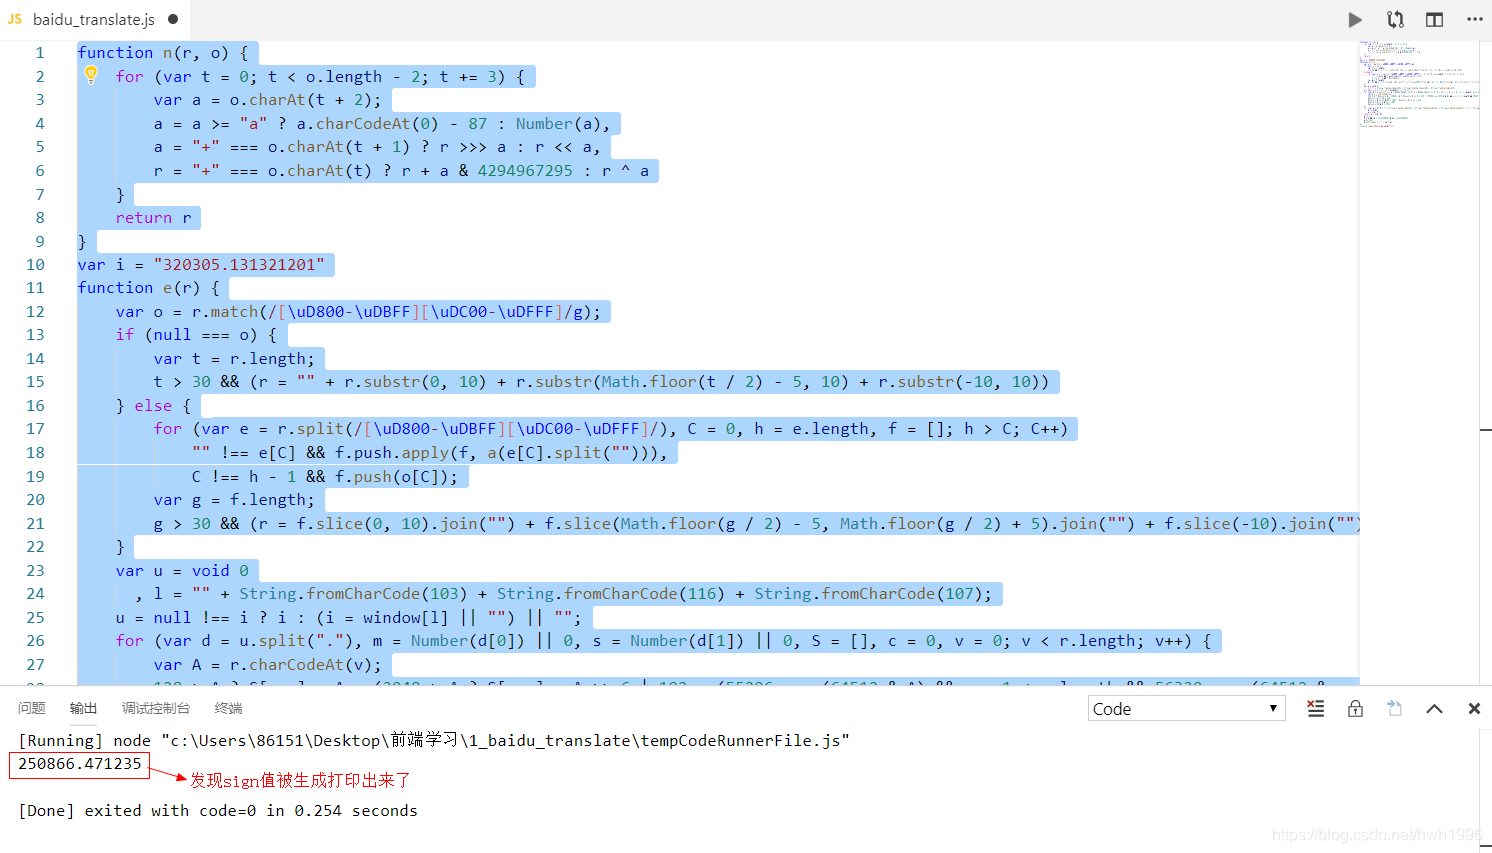Click the string "320305.131321201" on line 10
Image resolution: width=1492 pixels, height=853 pixels.
(239, 264)
